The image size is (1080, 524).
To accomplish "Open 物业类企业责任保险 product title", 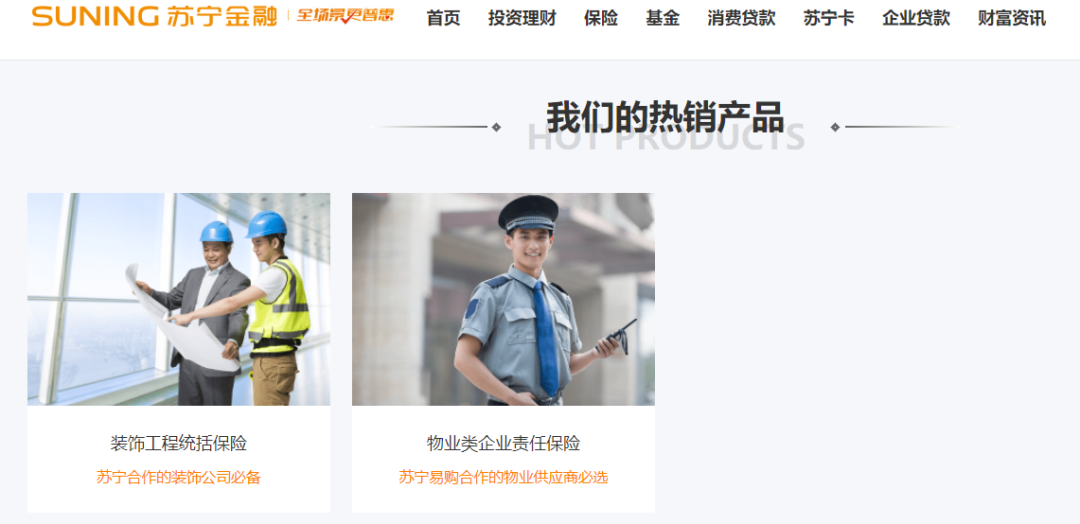I will [503, 443].
